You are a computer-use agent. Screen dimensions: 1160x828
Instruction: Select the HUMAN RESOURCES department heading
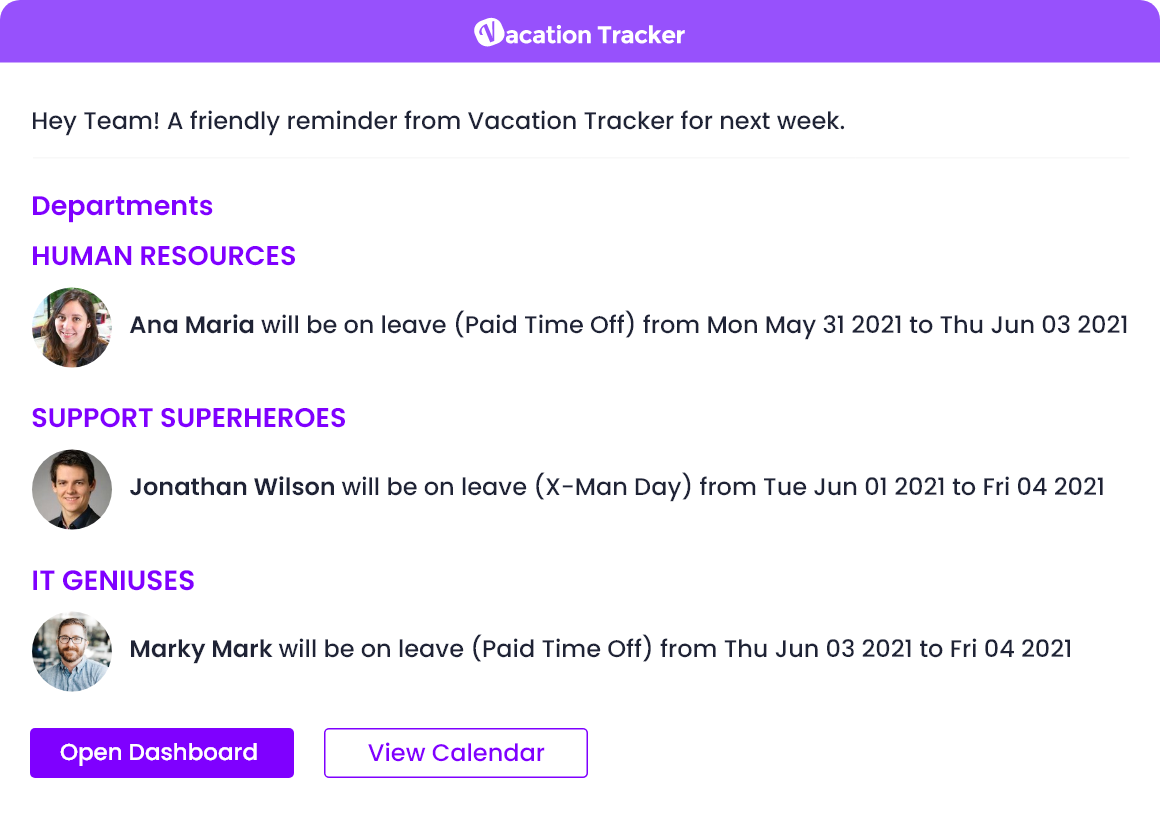click(x=163, y=256)
